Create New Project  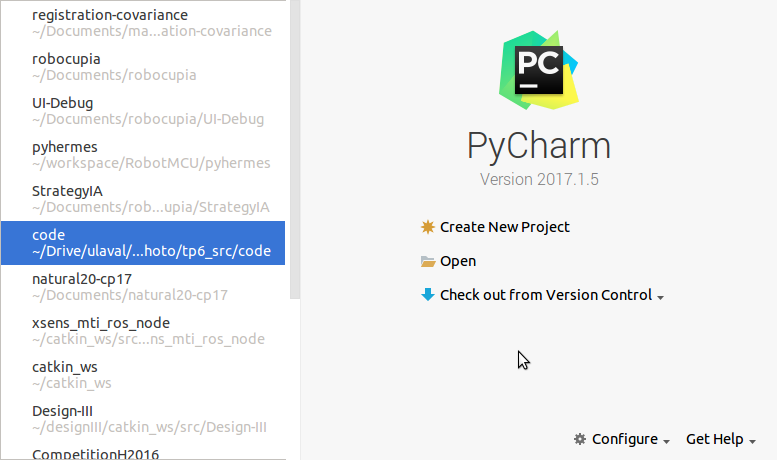505,227
